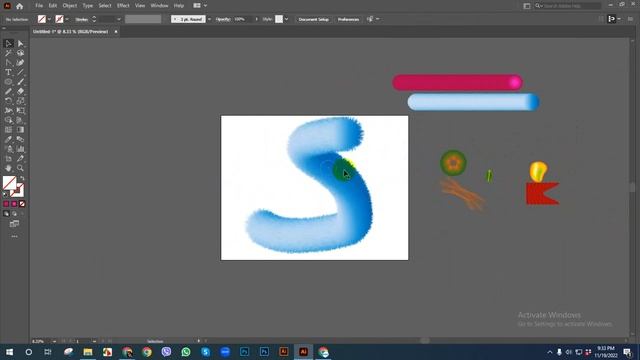Image resolution: width=640 pixels, height=360 pixels.
Task: Open the zoom level dropdown in status bar
Action: 54,341
